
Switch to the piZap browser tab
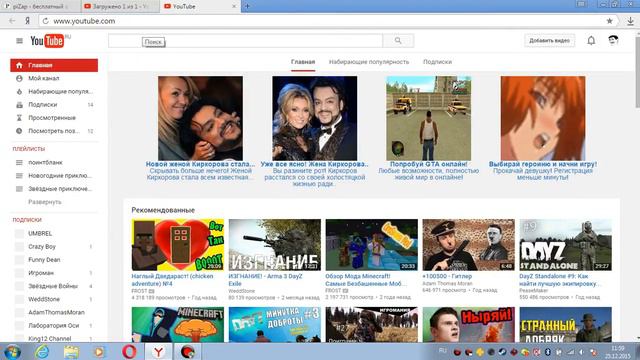click(40, 7)
